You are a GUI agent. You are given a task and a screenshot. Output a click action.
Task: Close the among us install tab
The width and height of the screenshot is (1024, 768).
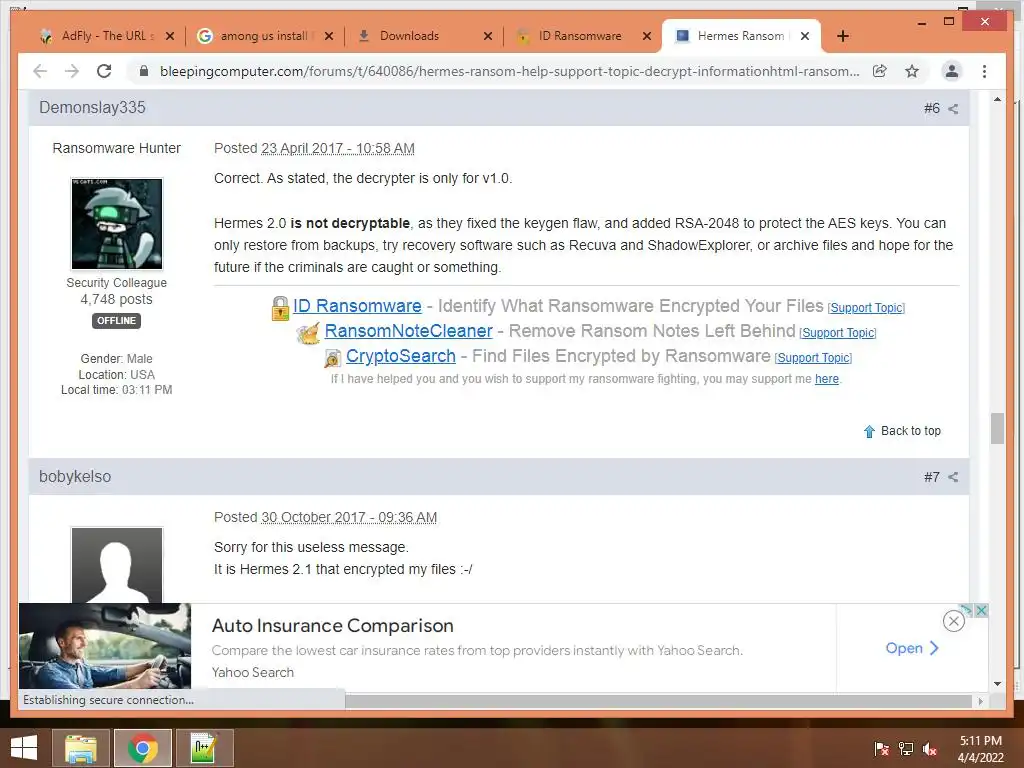coord(329,36)
